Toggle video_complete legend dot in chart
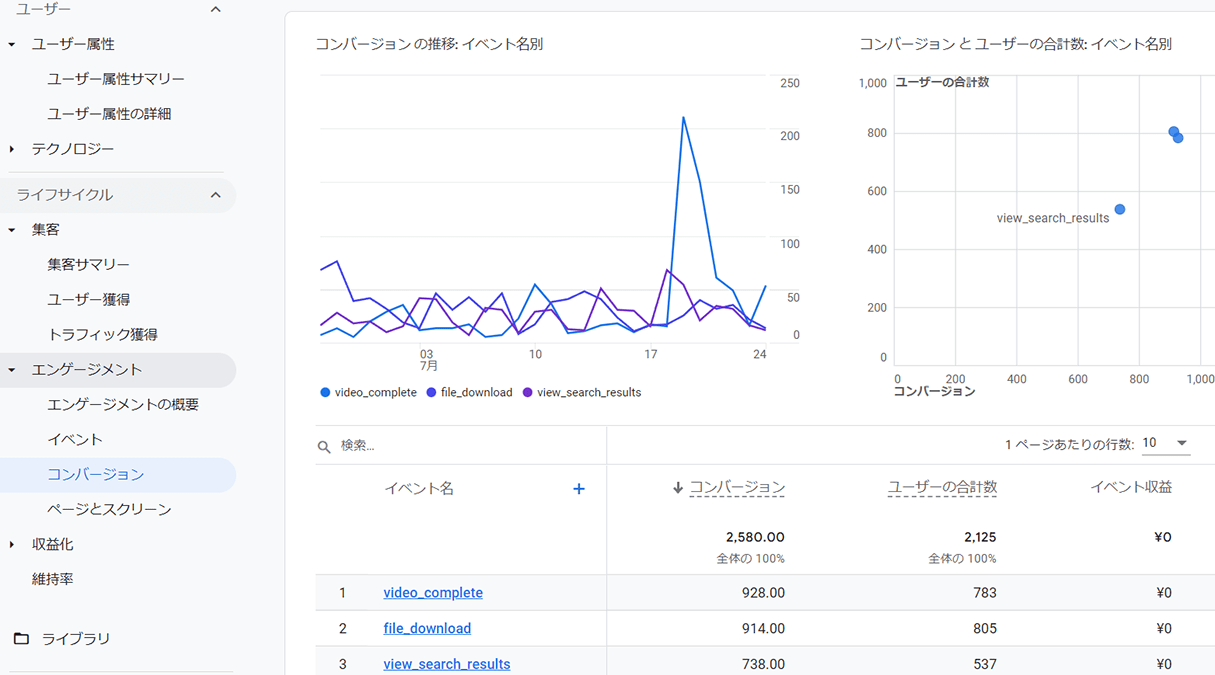1215x675 pixels. 325,393
